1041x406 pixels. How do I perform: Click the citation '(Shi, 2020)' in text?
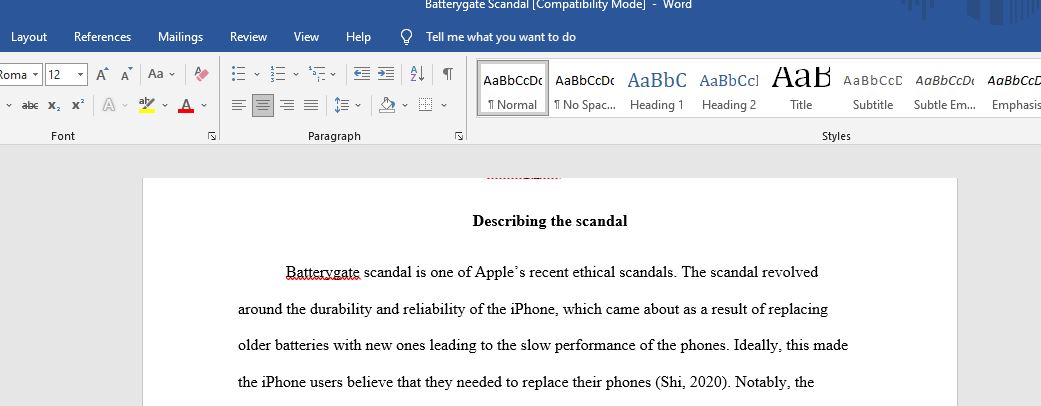tap(691, 383)
